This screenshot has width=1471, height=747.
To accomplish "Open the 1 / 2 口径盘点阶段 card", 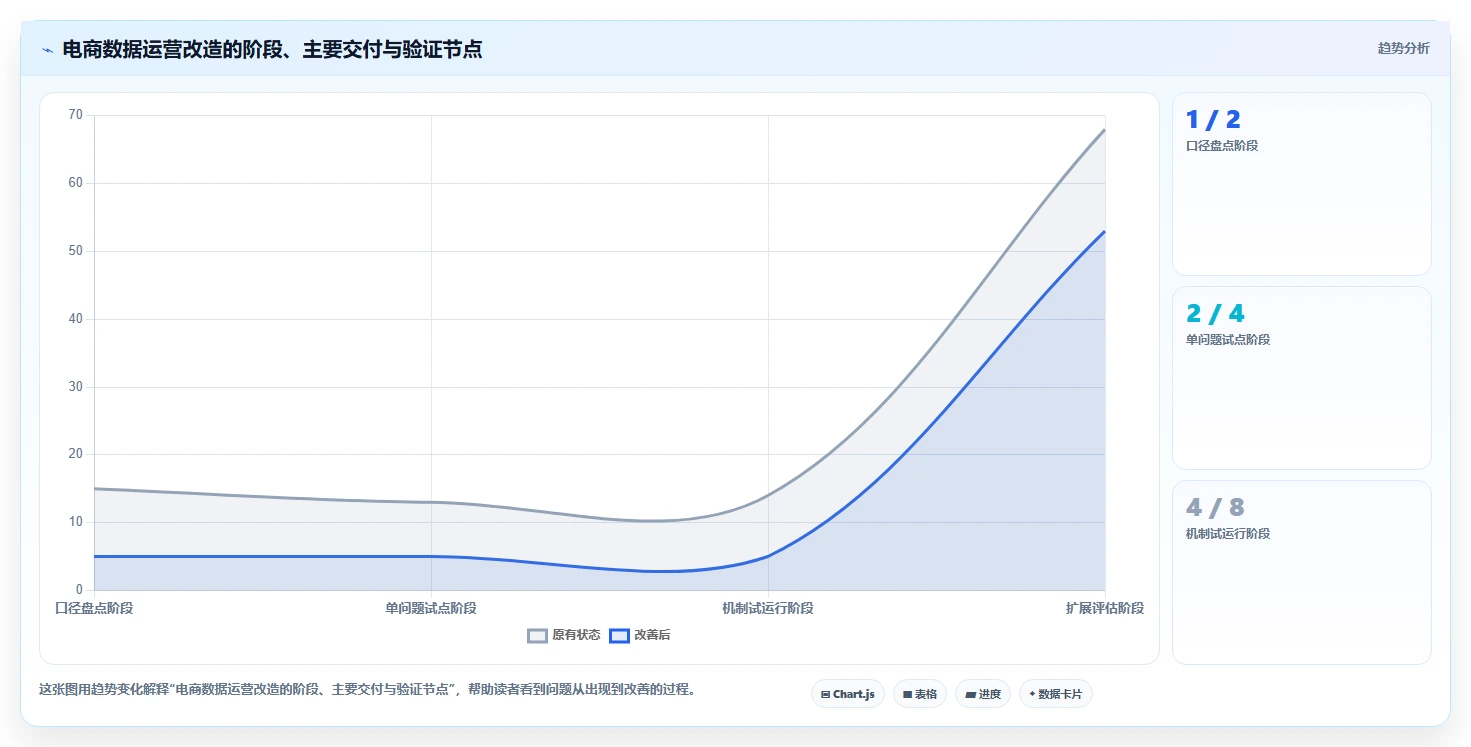I will [1302, 184].
